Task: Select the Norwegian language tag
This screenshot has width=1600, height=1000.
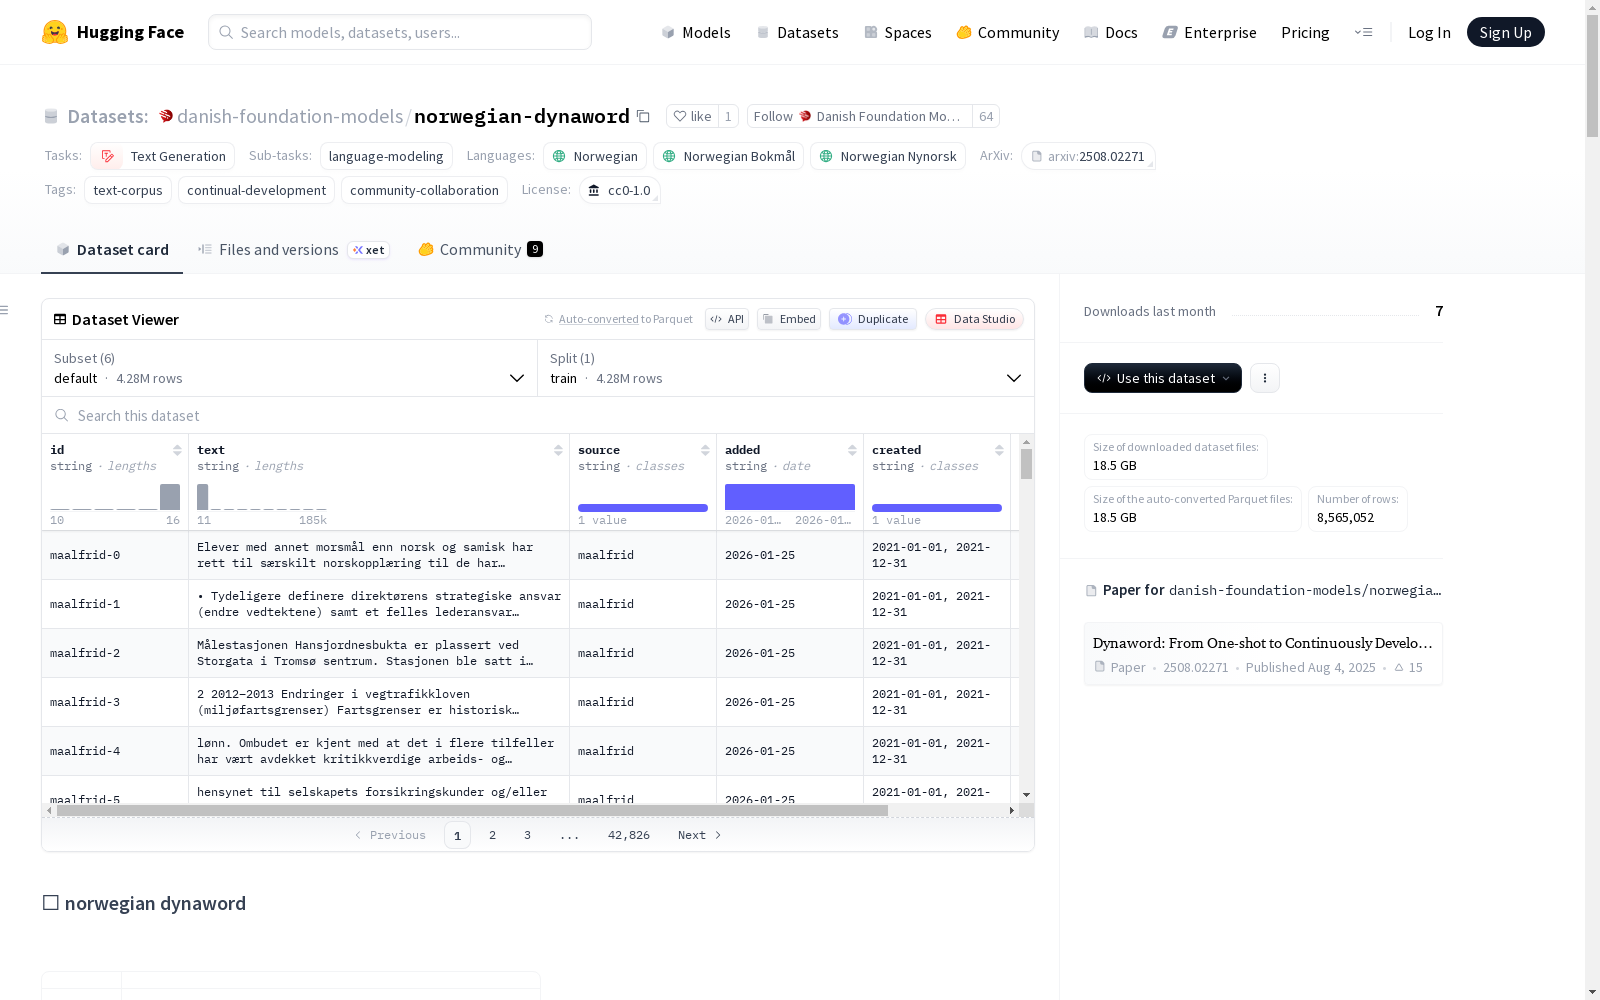Action: tap(595, 156)
